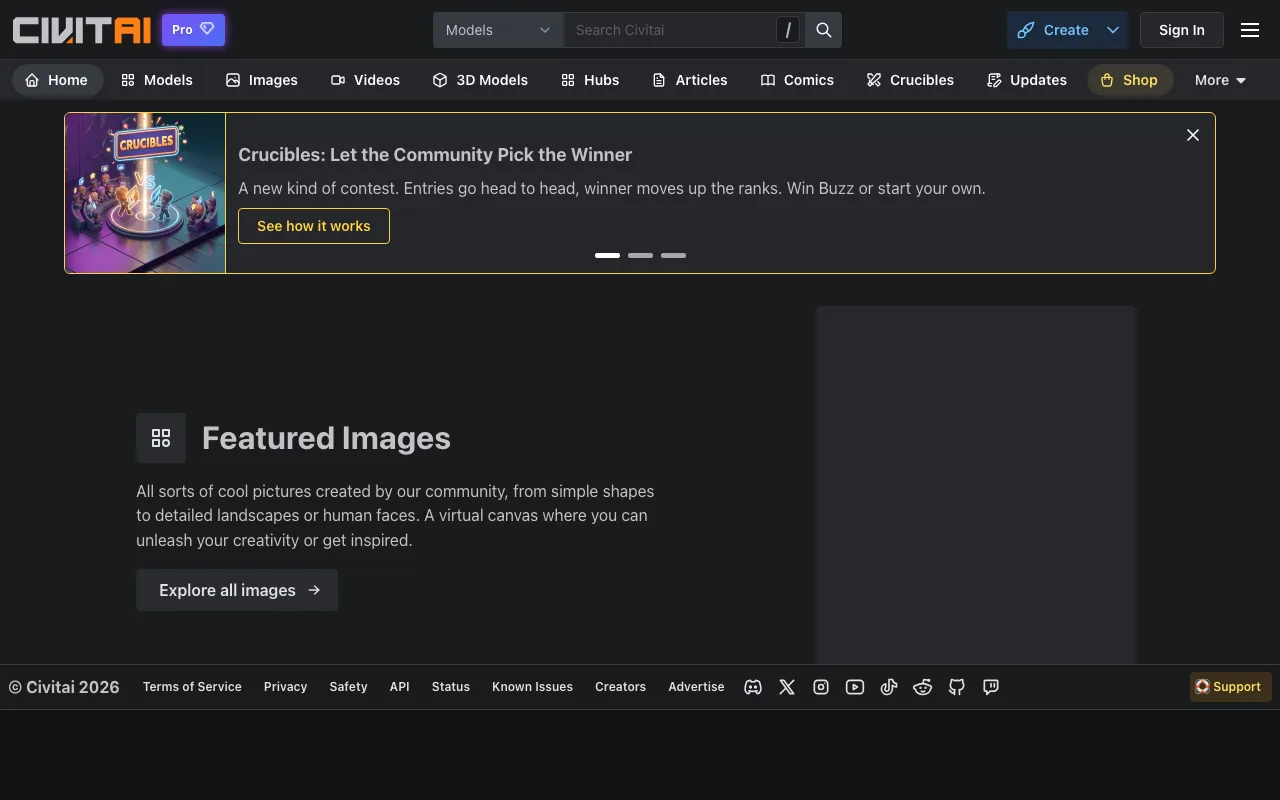
Task: Select the Home tab
Action: coord(57,80)
